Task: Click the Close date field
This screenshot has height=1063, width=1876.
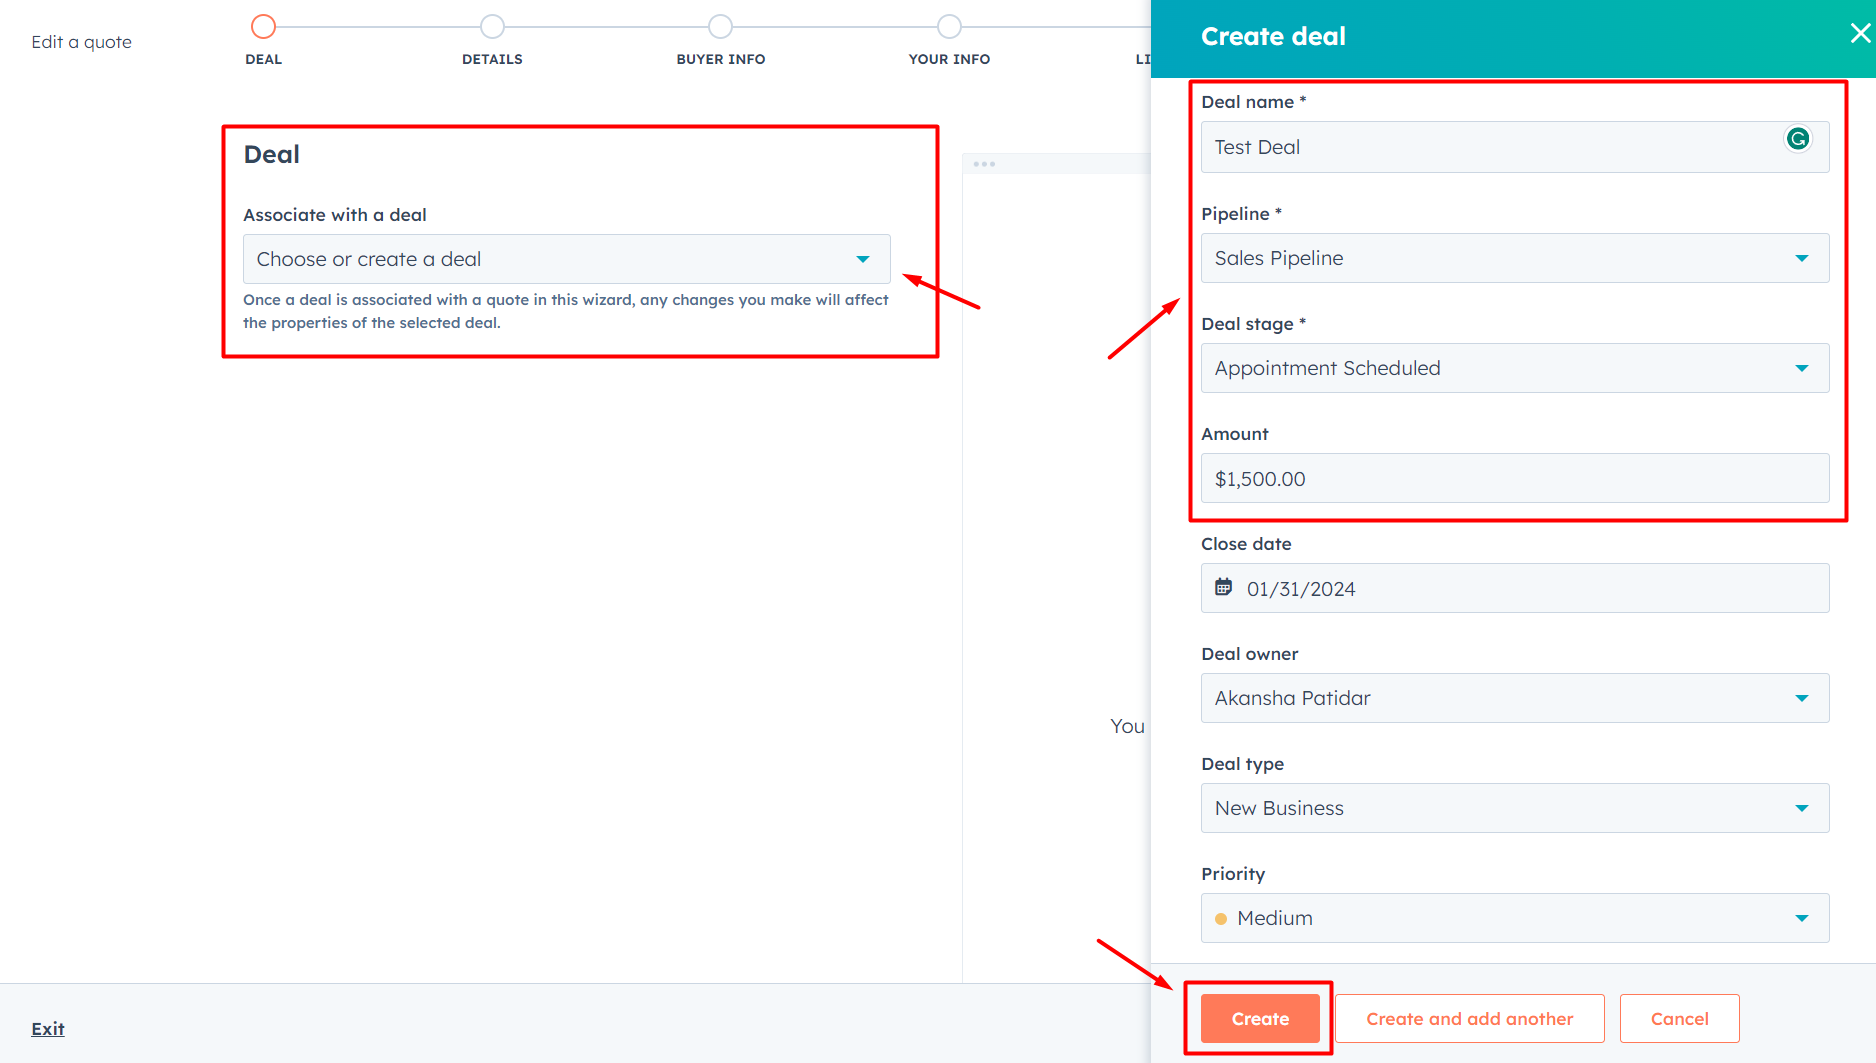Action: 1530,589
